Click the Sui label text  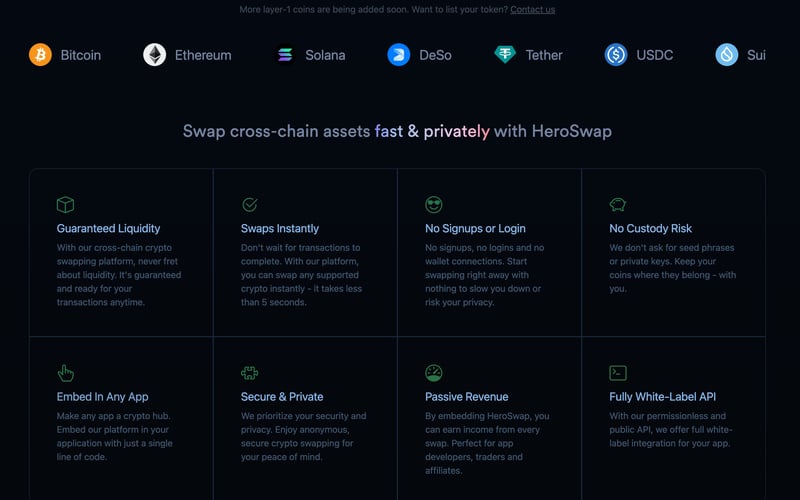point(756,55)
